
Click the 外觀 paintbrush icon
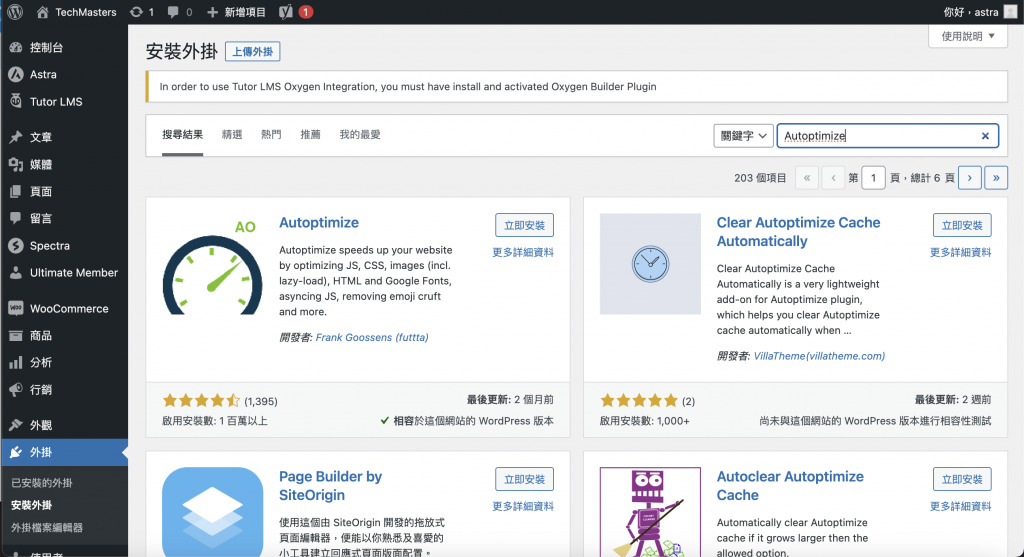tap(16, 425)
